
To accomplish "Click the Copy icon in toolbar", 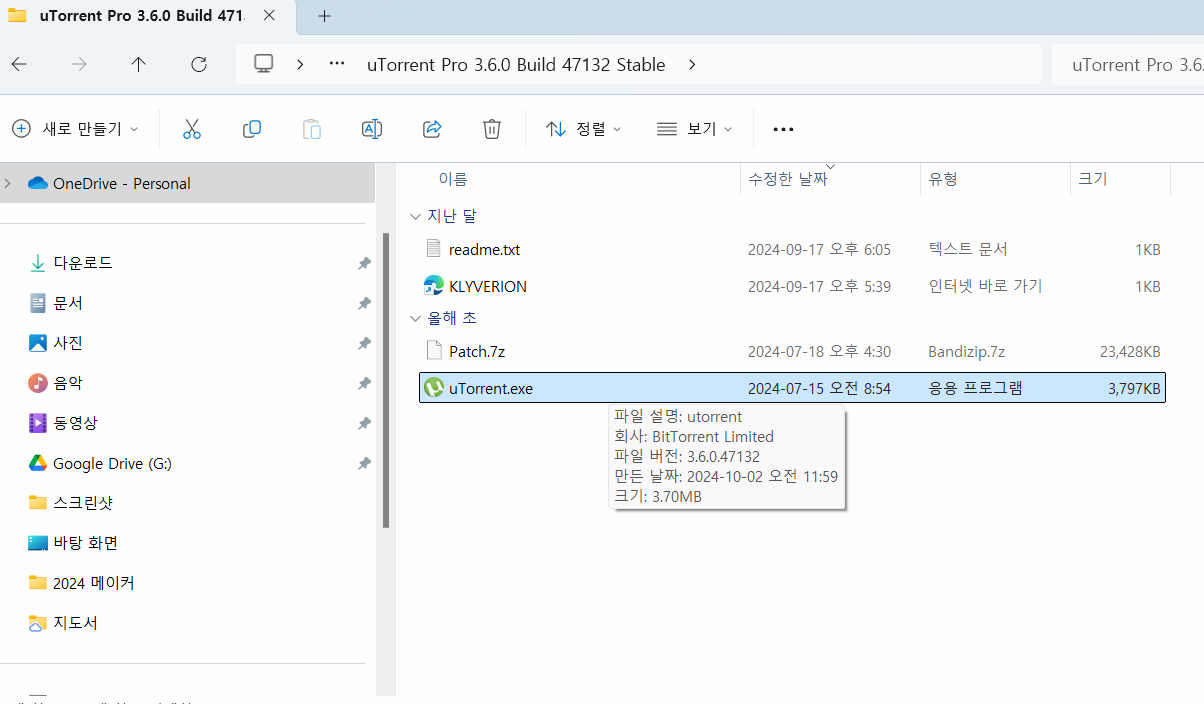I will click(252, 129).
